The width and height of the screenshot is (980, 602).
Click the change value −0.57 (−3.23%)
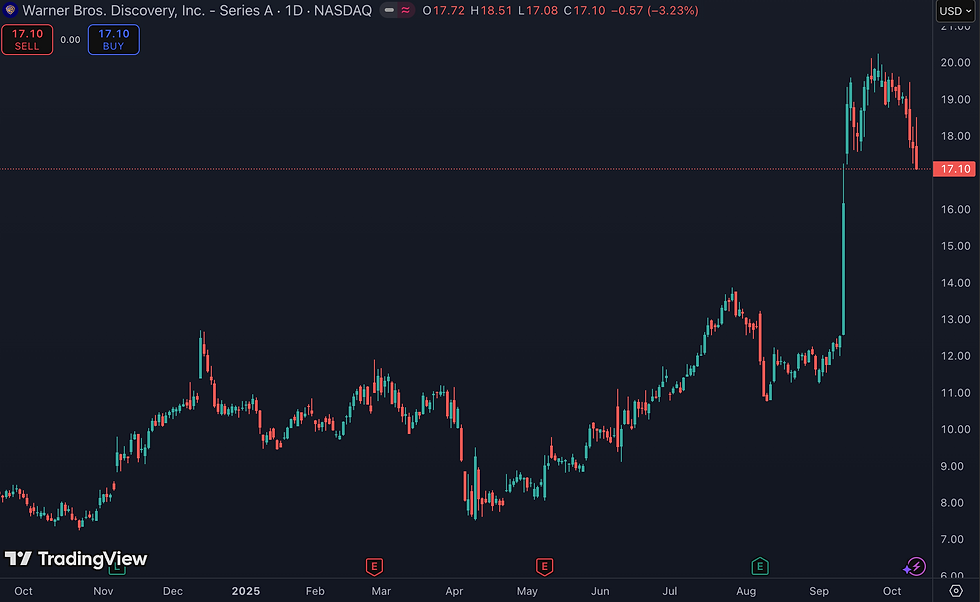(654, 11)
